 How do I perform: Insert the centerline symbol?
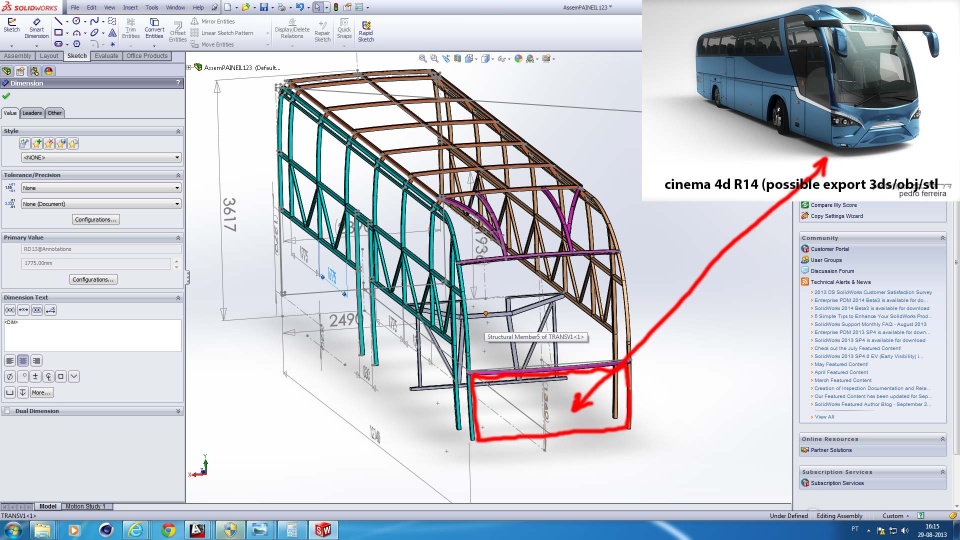[48, 377]
